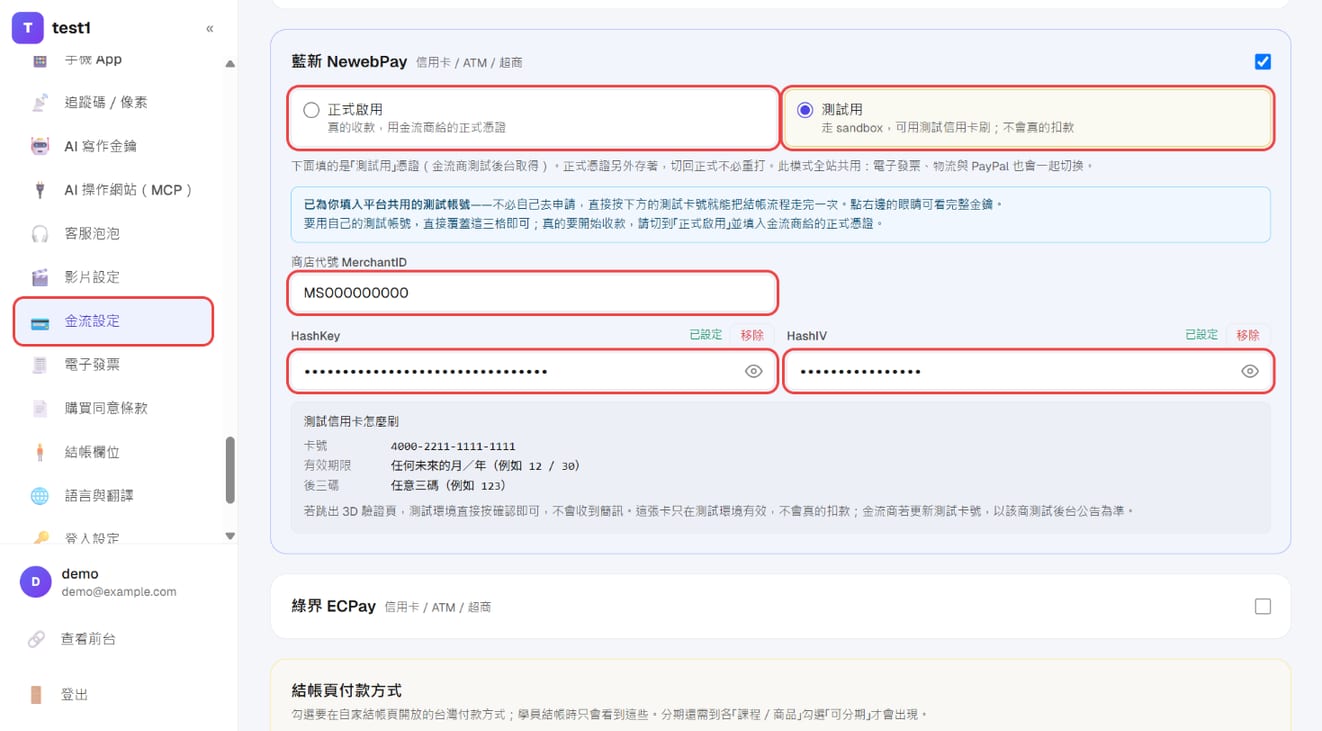Image resolution: width=1322 pixels, height=731 pixels.
Task: Click the plug icon beside AI 操作網站（MCP）
Action: 40,190
